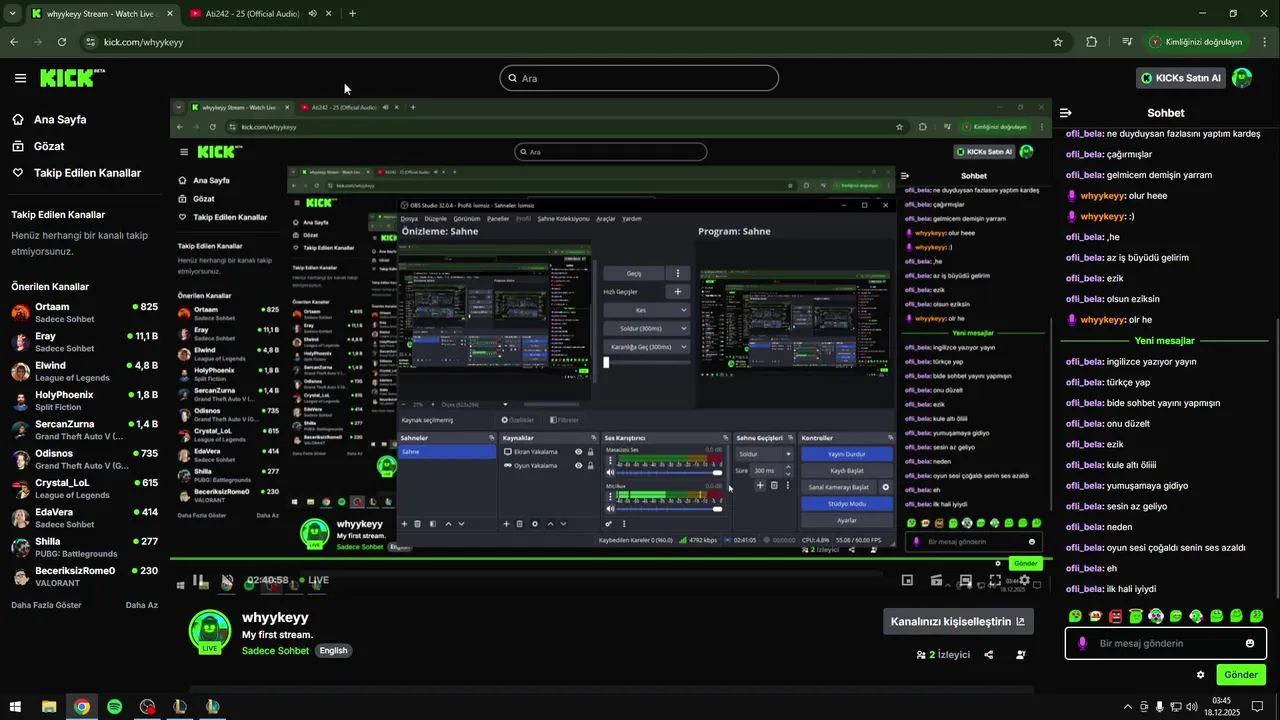Open mini player mode
The height and width of the screenshot is (720, 1280).
coord(907,580)
